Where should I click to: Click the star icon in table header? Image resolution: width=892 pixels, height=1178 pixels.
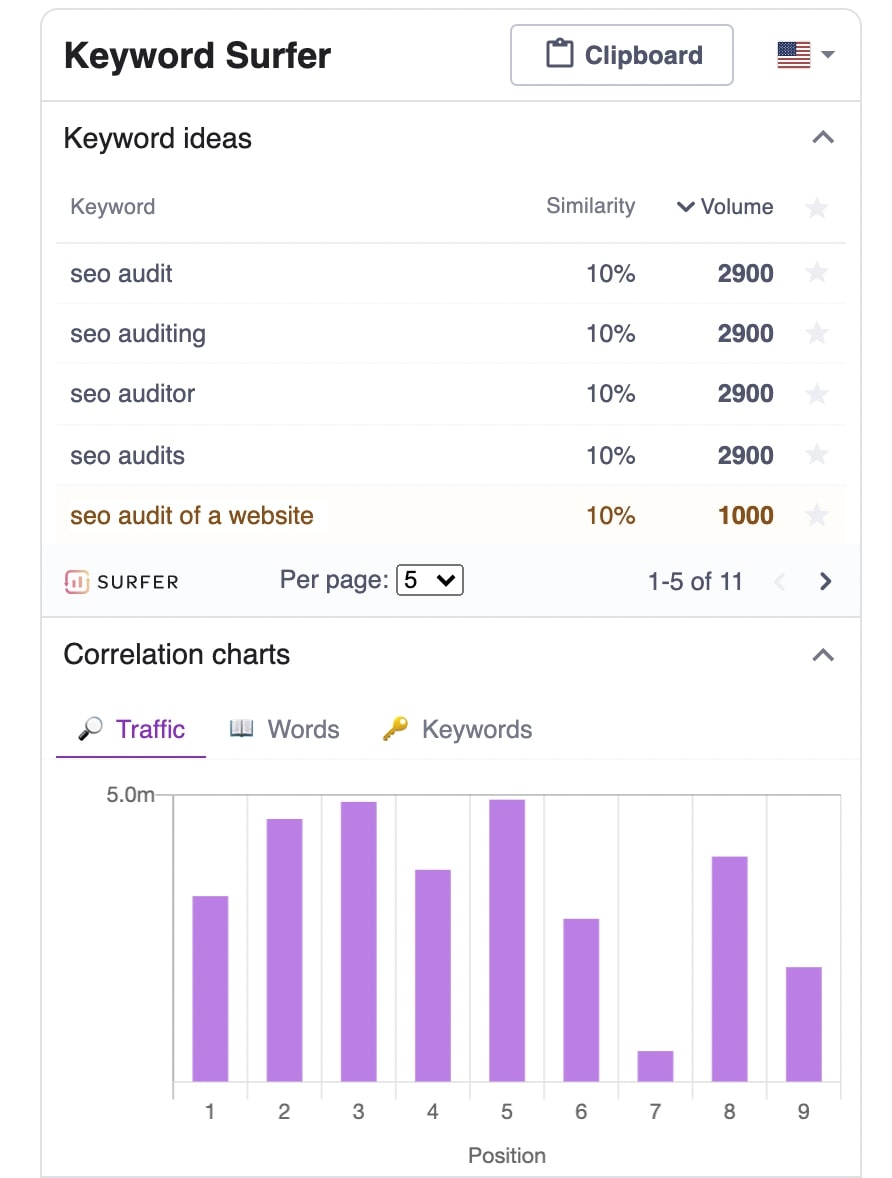click(x=817, y=208)
